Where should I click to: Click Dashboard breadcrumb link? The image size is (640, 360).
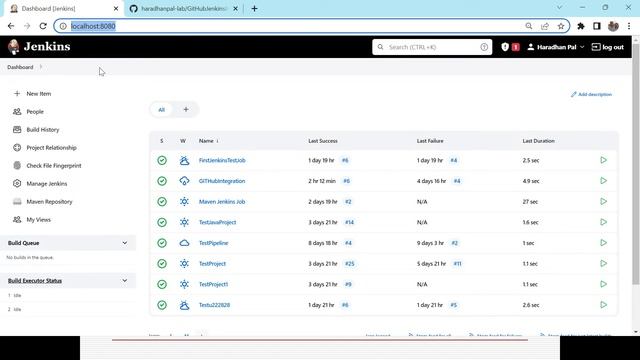click(20, 67)
